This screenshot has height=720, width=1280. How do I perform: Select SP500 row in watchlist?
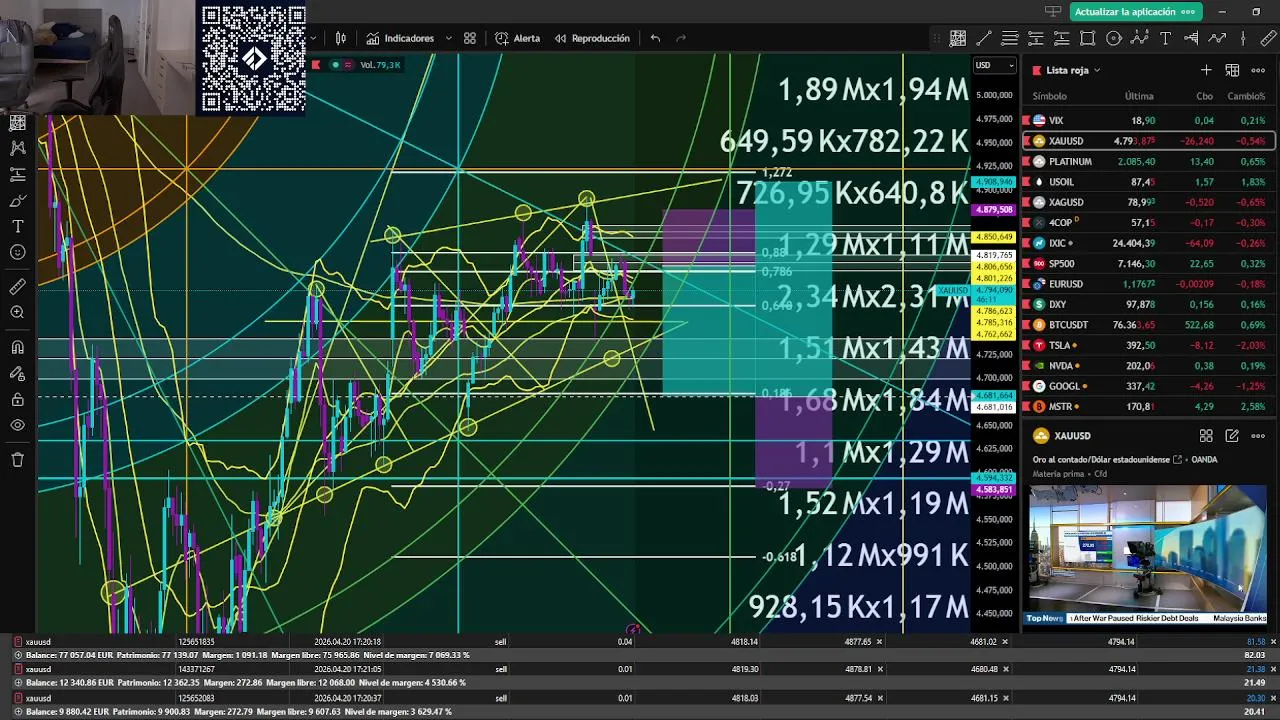coord(1148,264)
